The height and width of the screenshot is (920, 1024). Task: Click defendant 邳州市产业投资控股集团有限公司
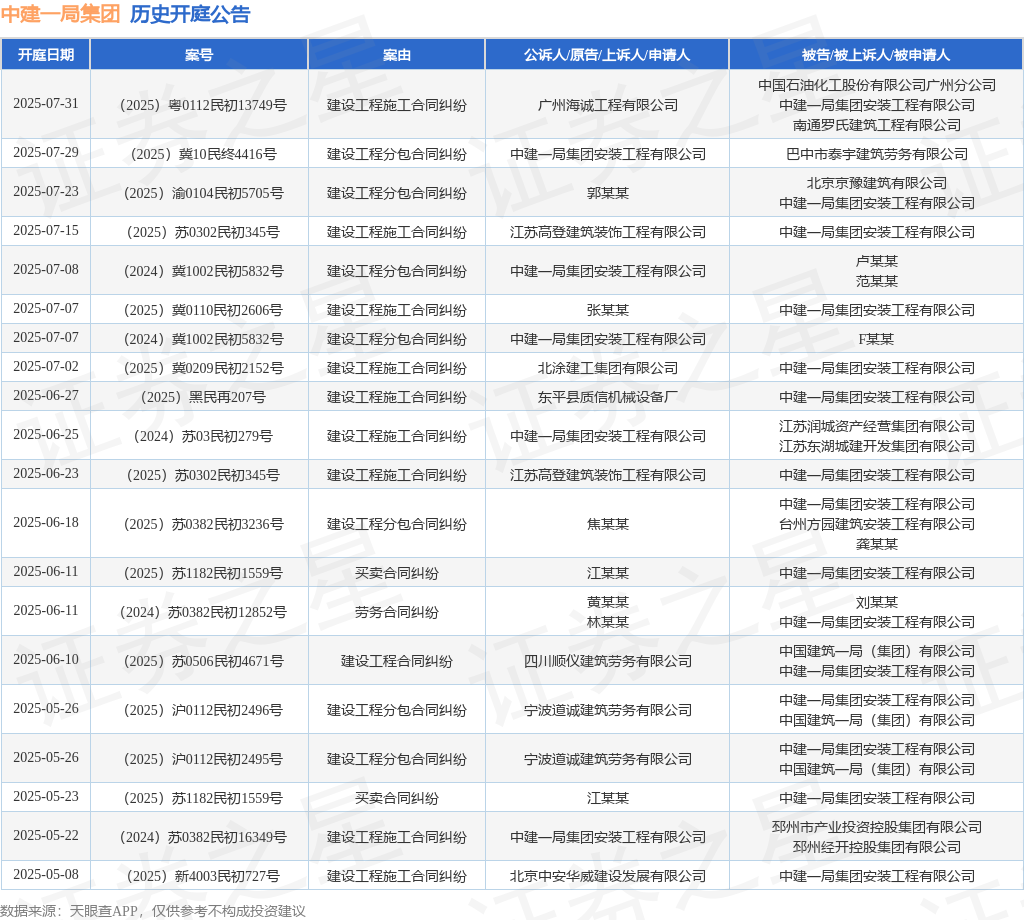(x=876, y=827)
